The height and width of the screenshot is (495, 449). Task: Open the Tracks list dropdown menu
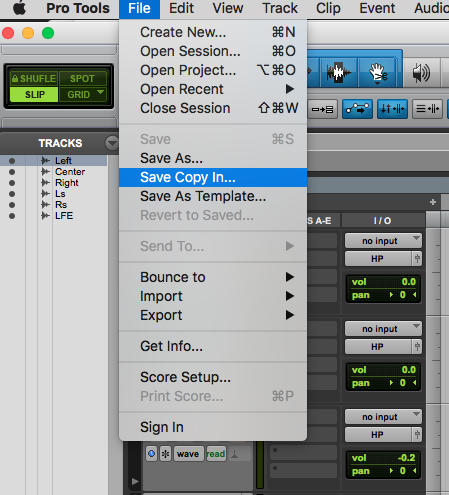coord(112,143)
